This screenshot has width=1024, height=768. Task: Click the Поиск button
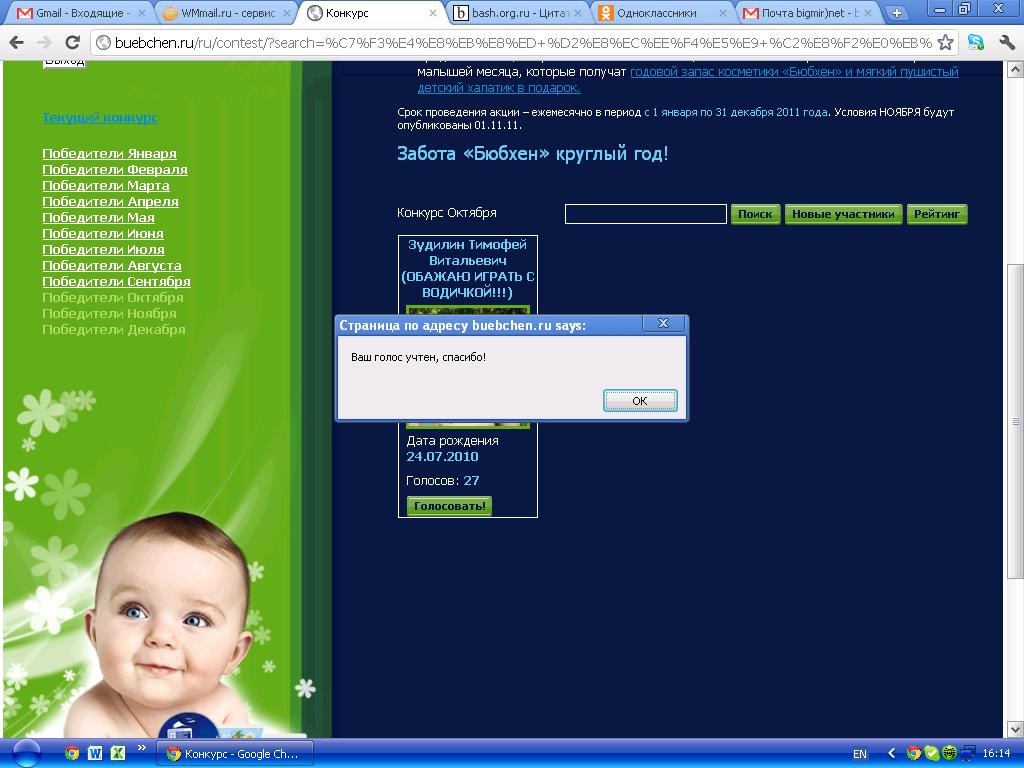(755, 214)
